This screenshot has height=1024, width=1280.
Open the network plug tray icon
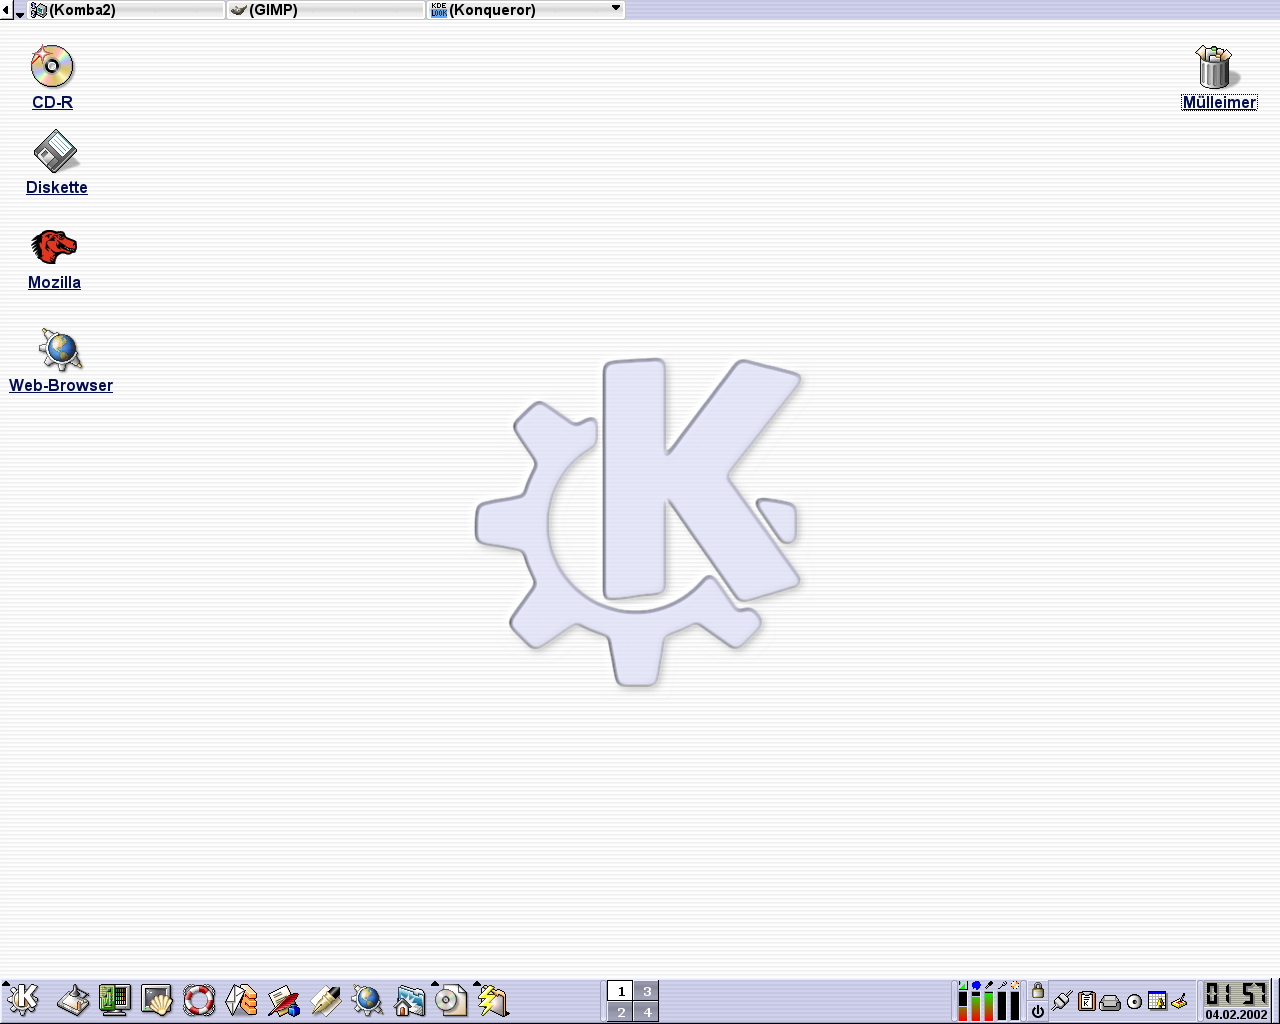tap(1062, 1000)
